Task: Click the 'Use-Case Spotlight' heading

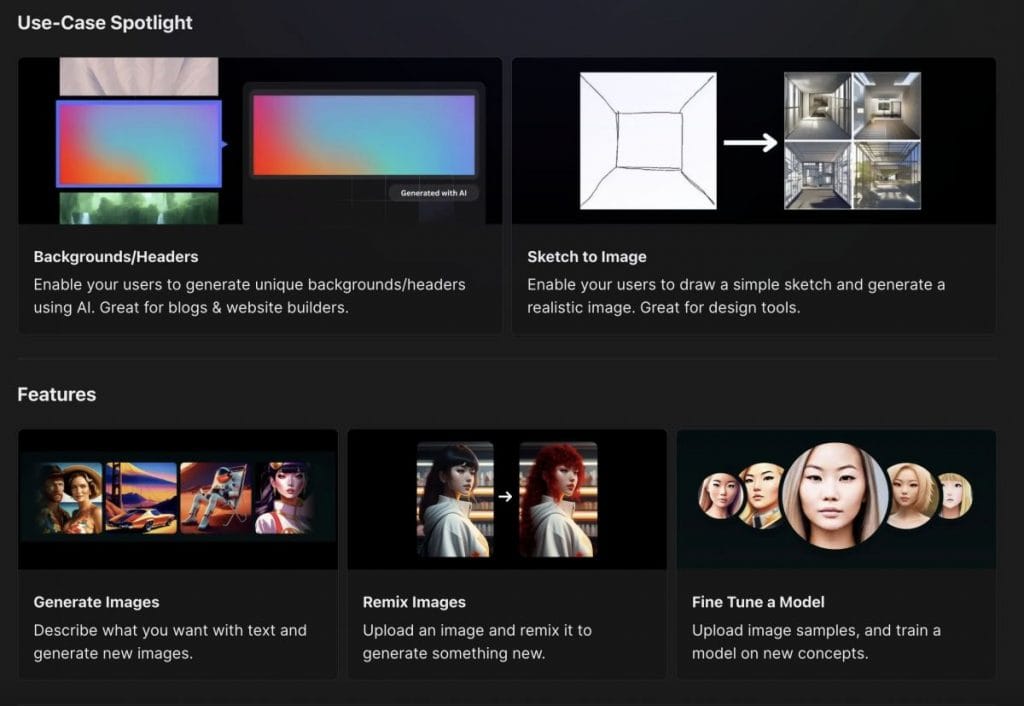Action: point(104,23)
